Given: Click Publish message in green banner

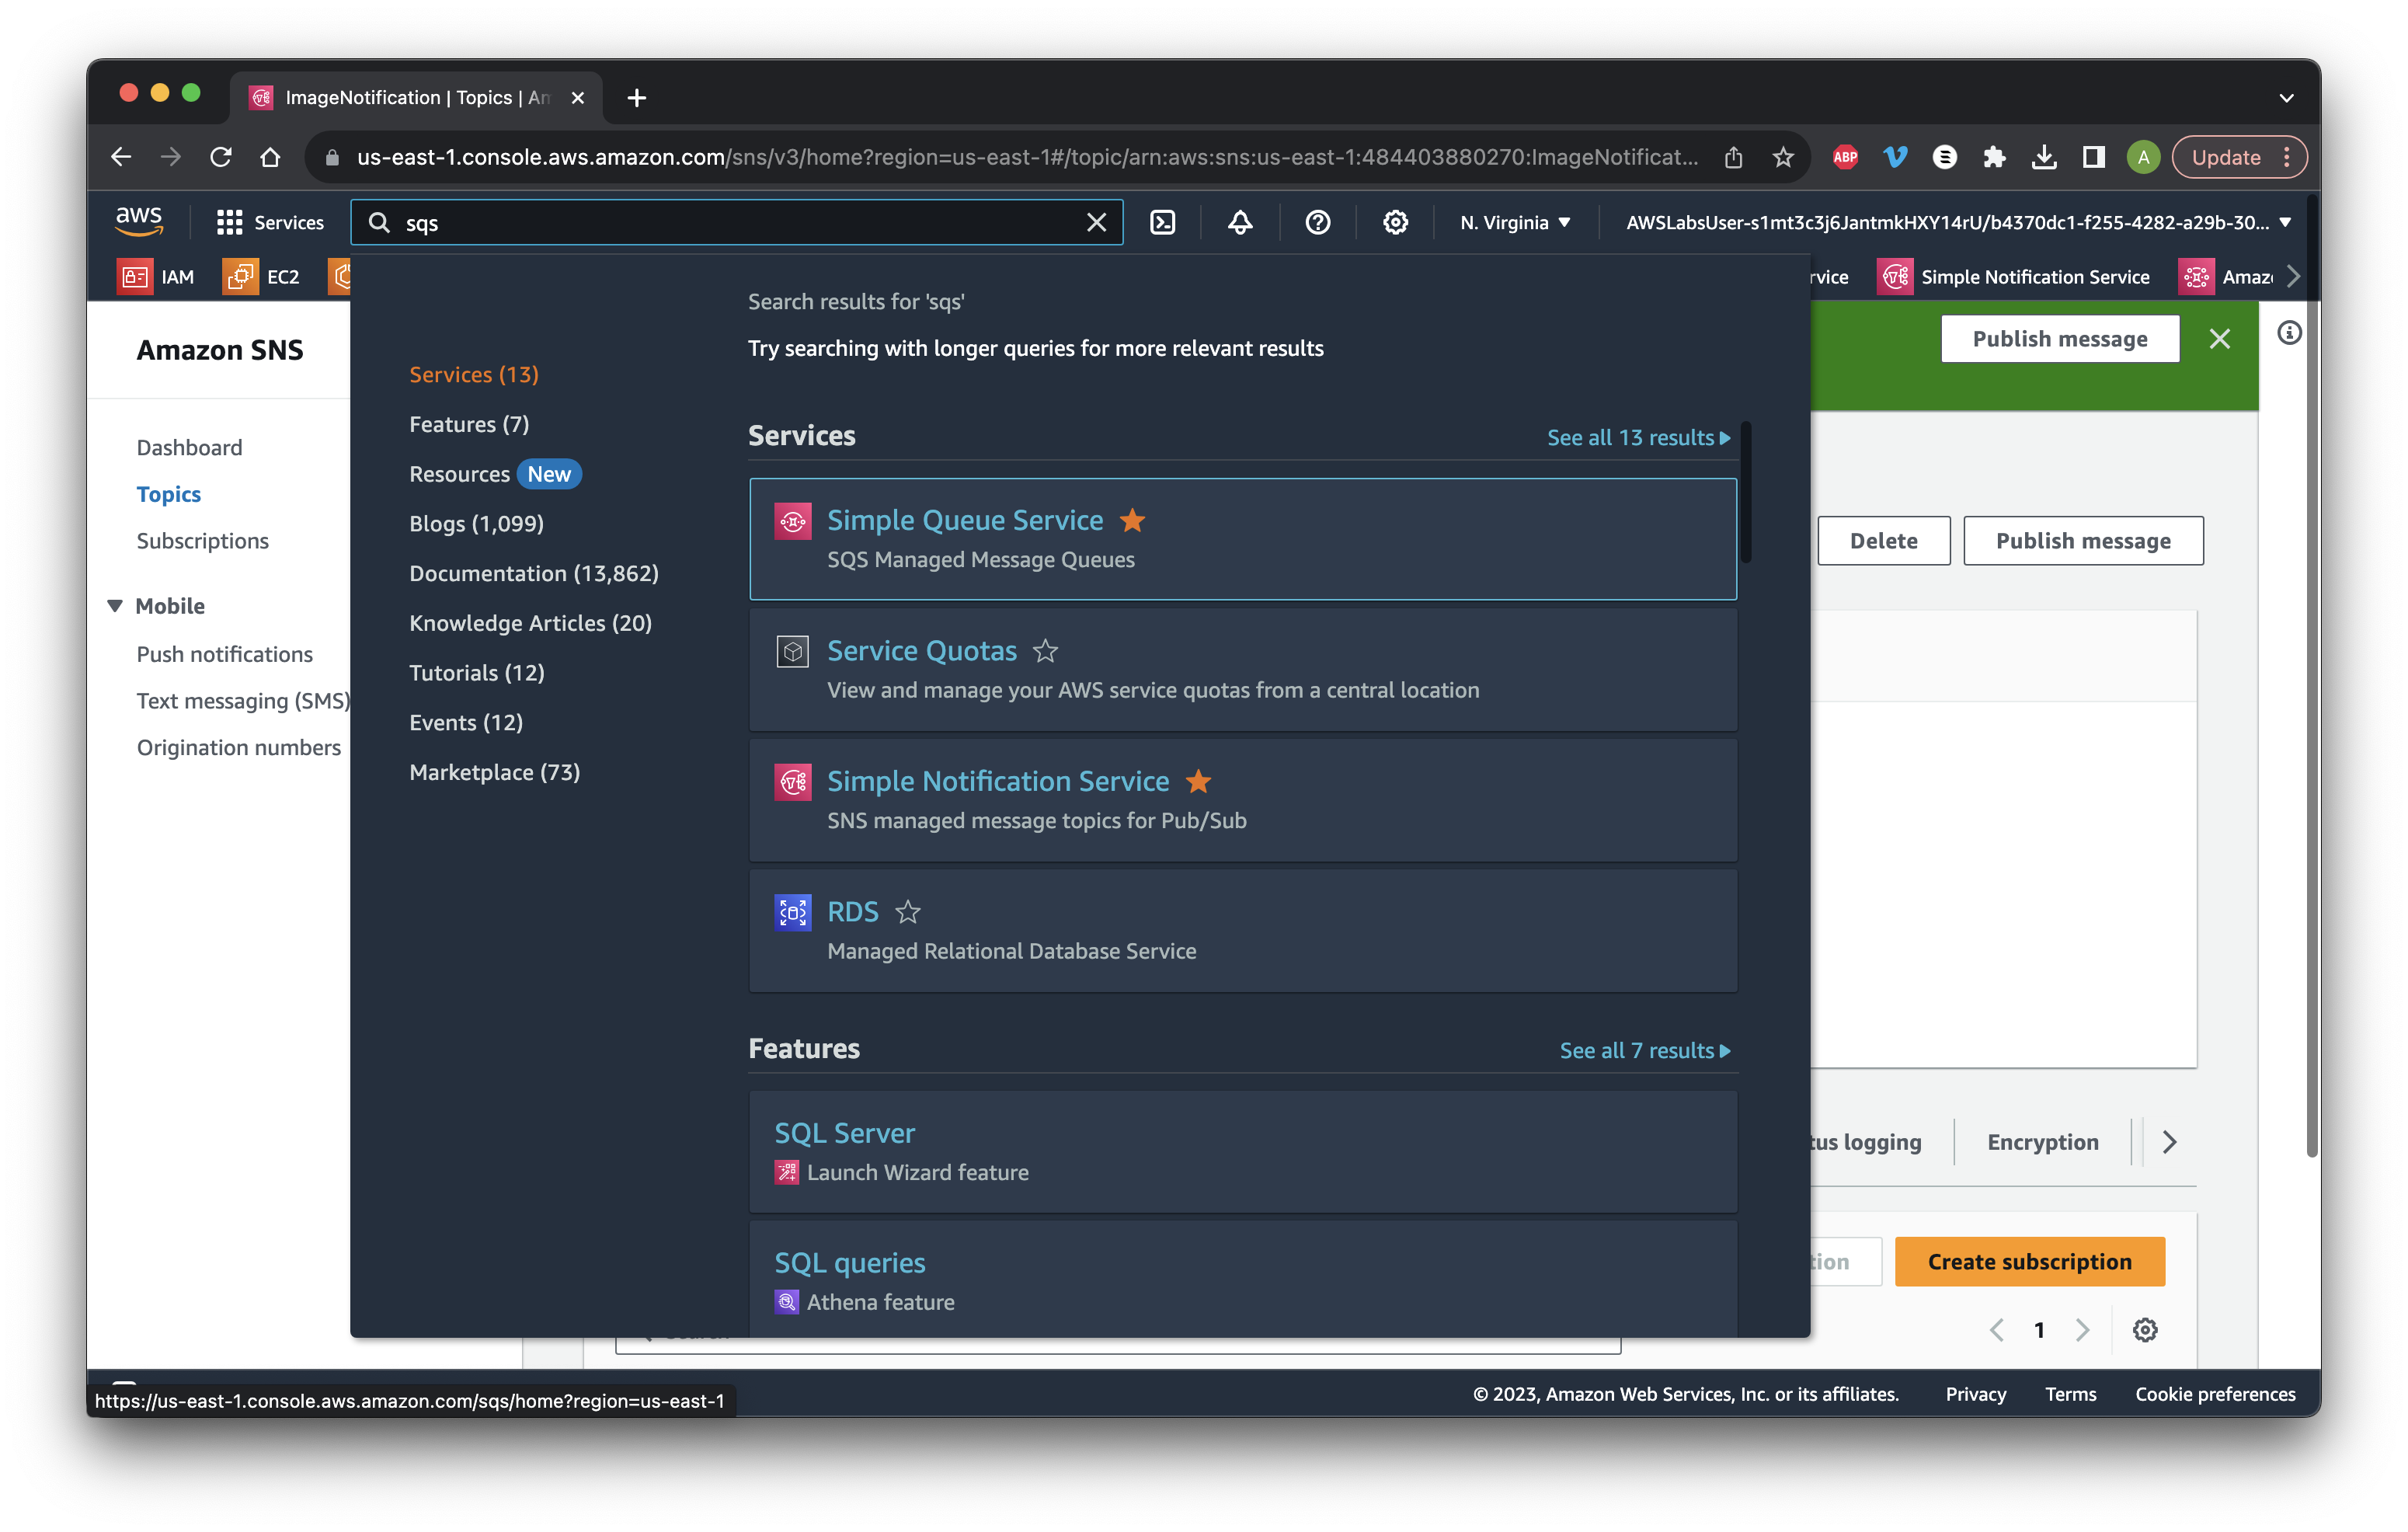Looking at the screenshot, I should 2060,338.
